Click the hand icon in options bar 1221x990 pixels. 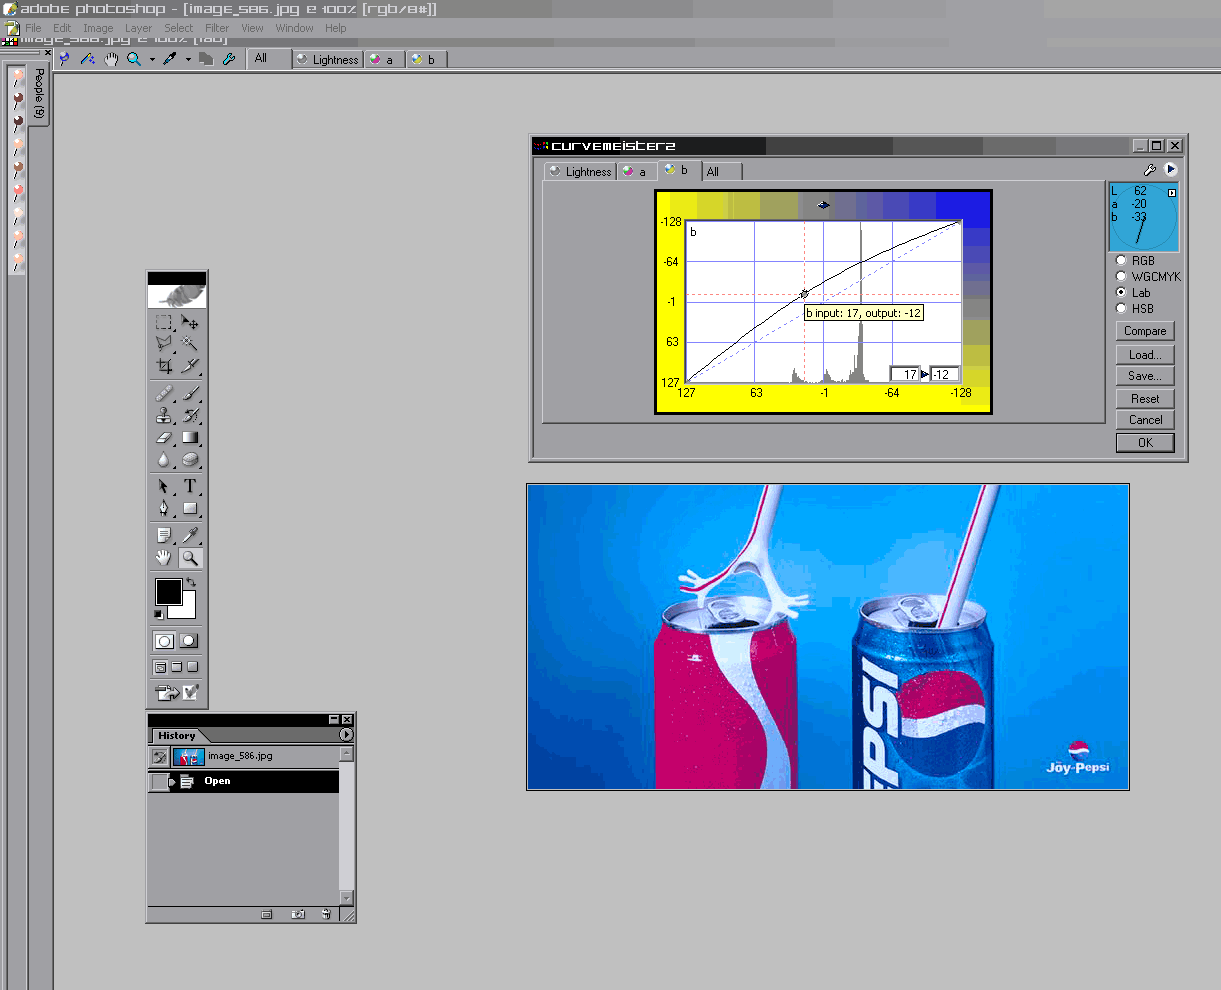[111, 59]
